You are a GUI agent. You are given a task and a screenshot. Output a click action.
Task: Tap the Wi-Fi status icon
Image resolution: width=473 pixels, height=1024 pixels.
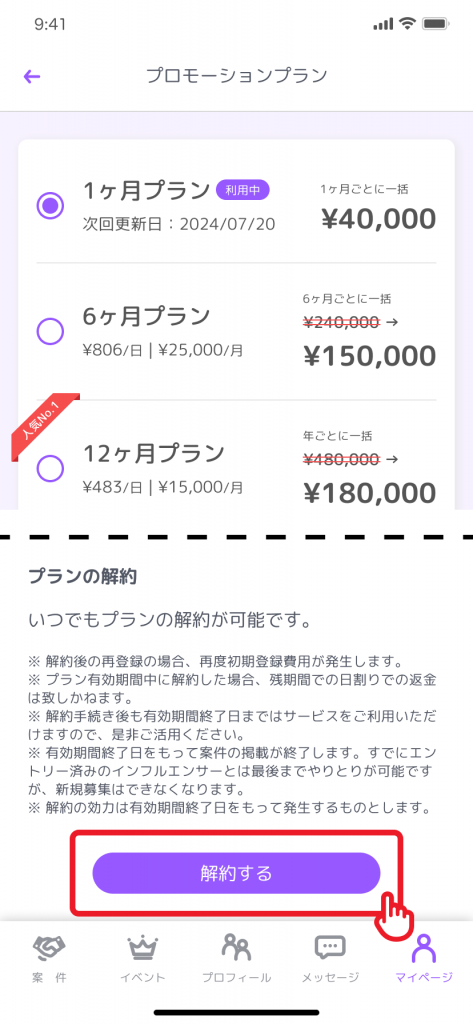[408, 24]
